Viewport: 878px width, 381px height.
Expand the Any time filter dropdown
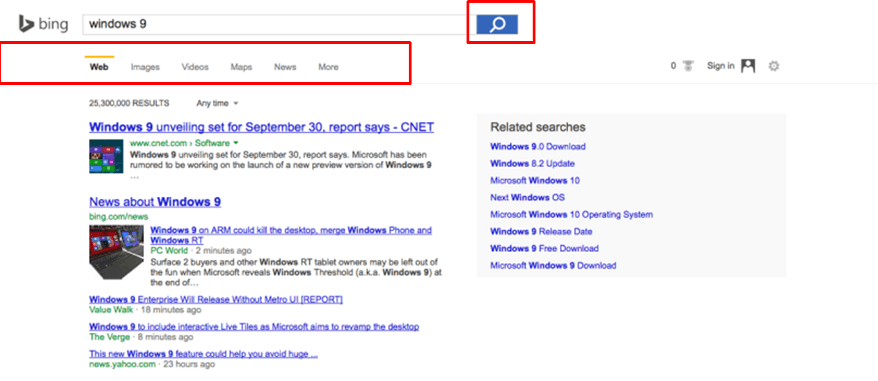pyautogui.click(x=217, y=103)
